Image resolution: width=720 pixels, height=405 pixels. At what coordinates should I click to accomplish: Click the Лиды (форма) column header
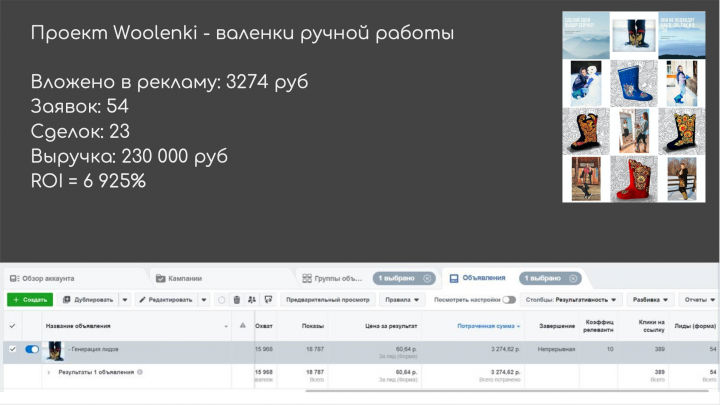[x=695, y=326]
